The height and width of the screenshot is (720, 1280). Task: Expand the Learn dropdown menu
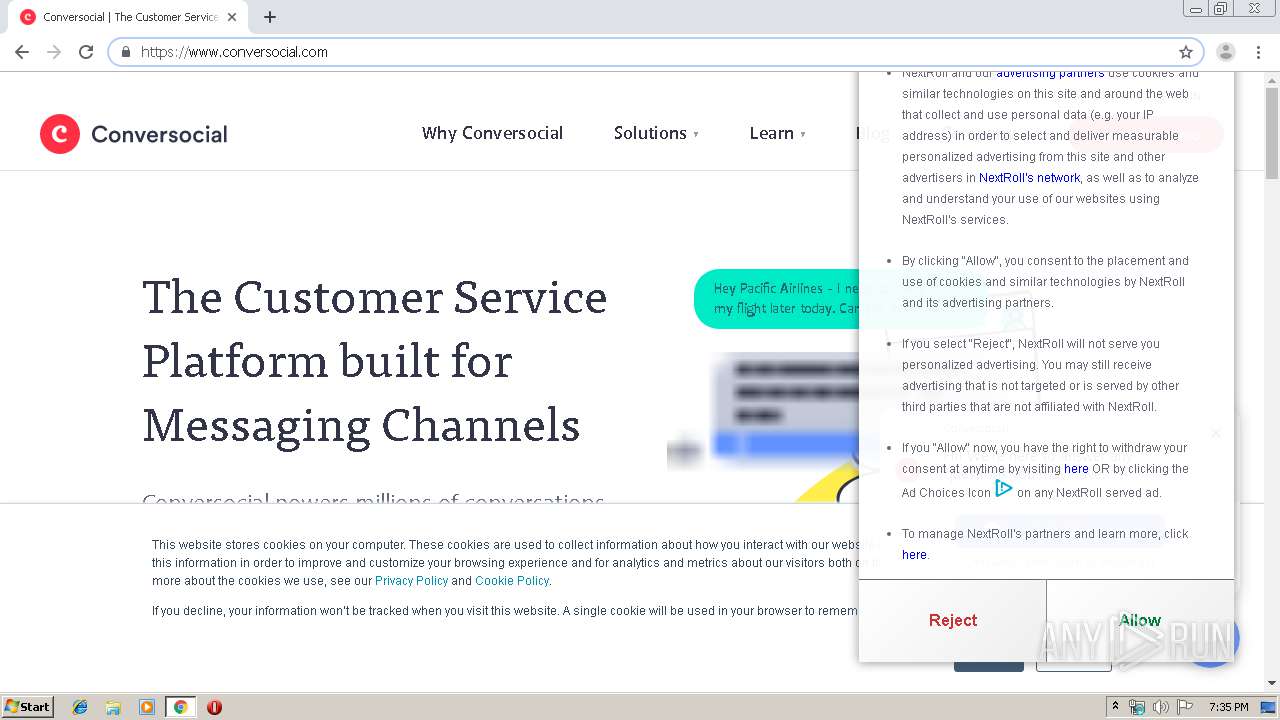point(777,133)
